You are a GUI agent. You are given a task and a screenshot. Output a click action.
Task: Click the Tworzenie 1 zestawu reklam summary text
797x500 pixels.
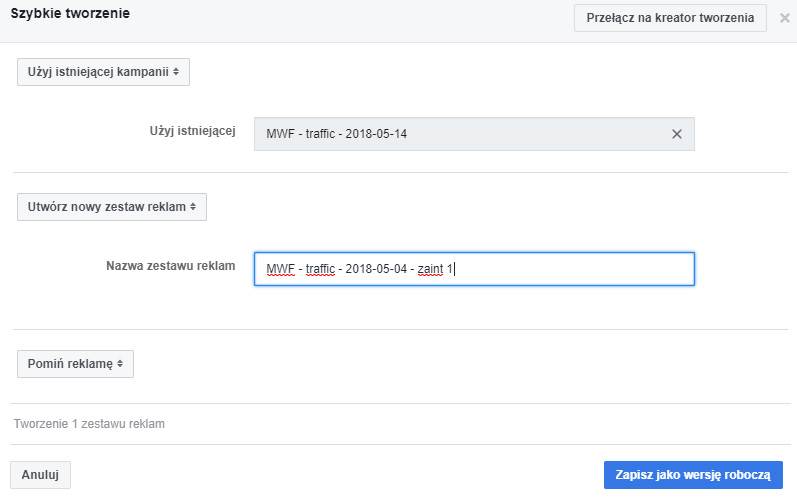[89, 424]
